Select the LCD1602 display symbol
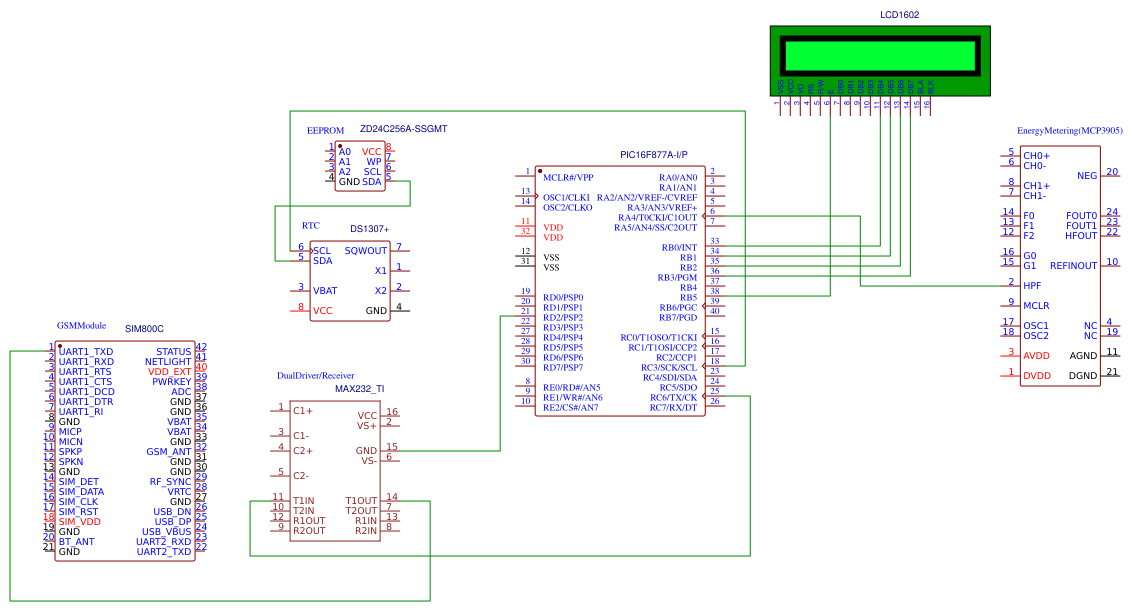 880,60
